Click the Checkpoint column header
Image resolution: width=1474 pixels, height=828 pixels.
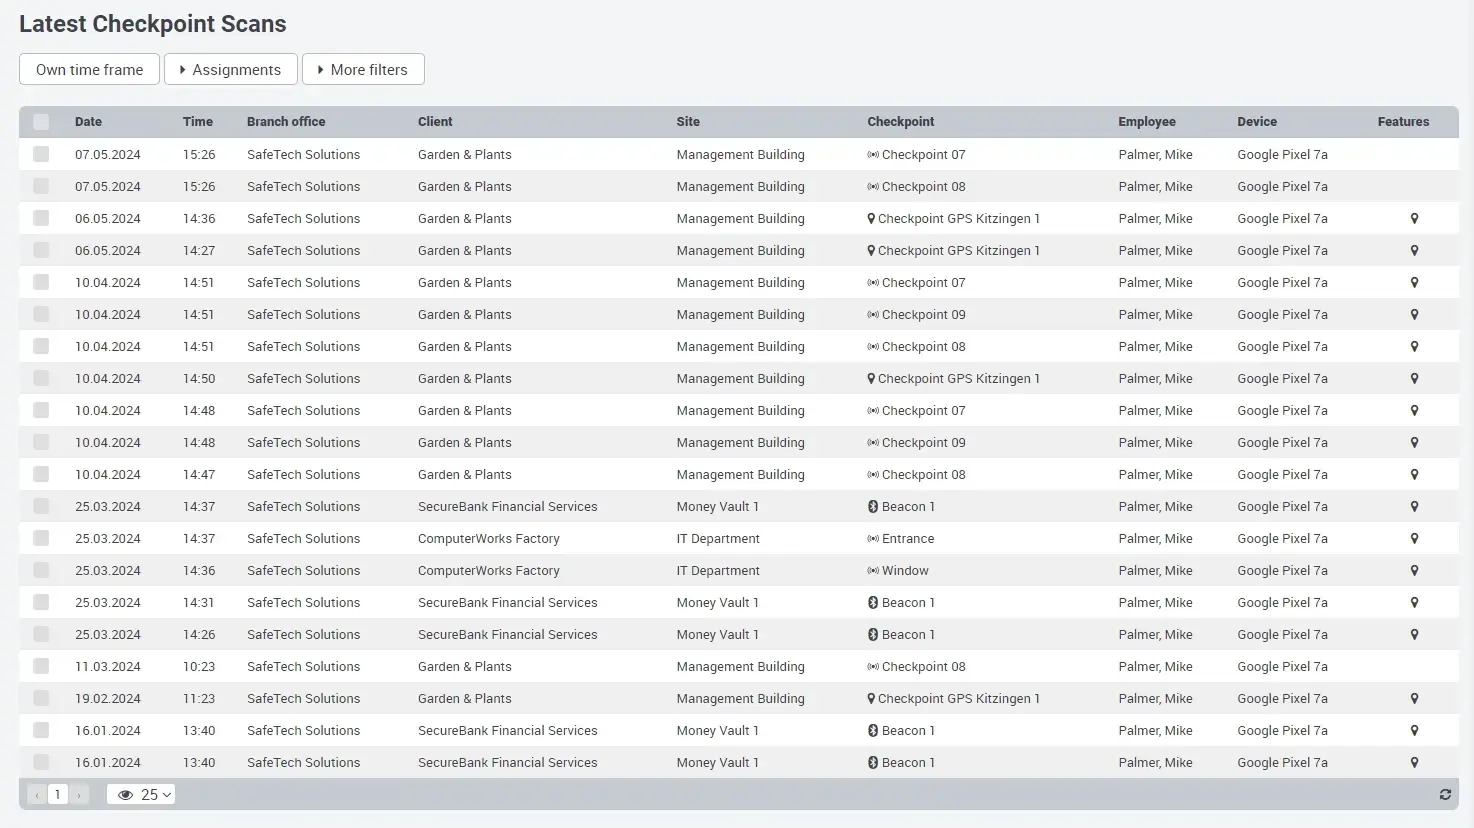click(900, 122)
